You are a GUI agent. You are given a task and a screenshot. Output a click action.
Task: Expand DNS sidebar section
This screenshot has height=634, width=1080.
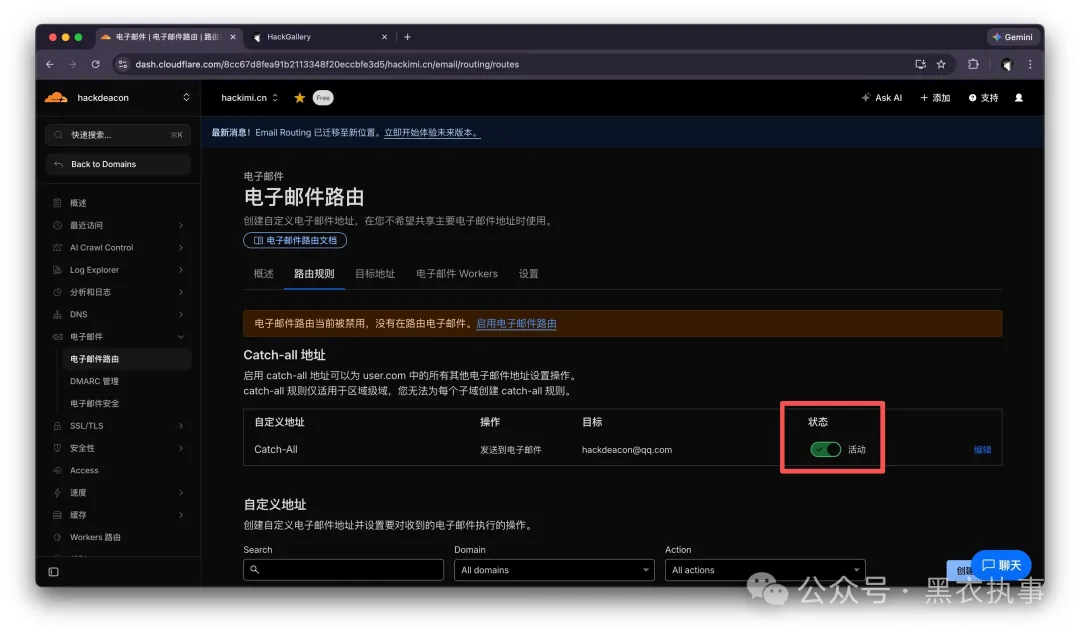(118, 314)
